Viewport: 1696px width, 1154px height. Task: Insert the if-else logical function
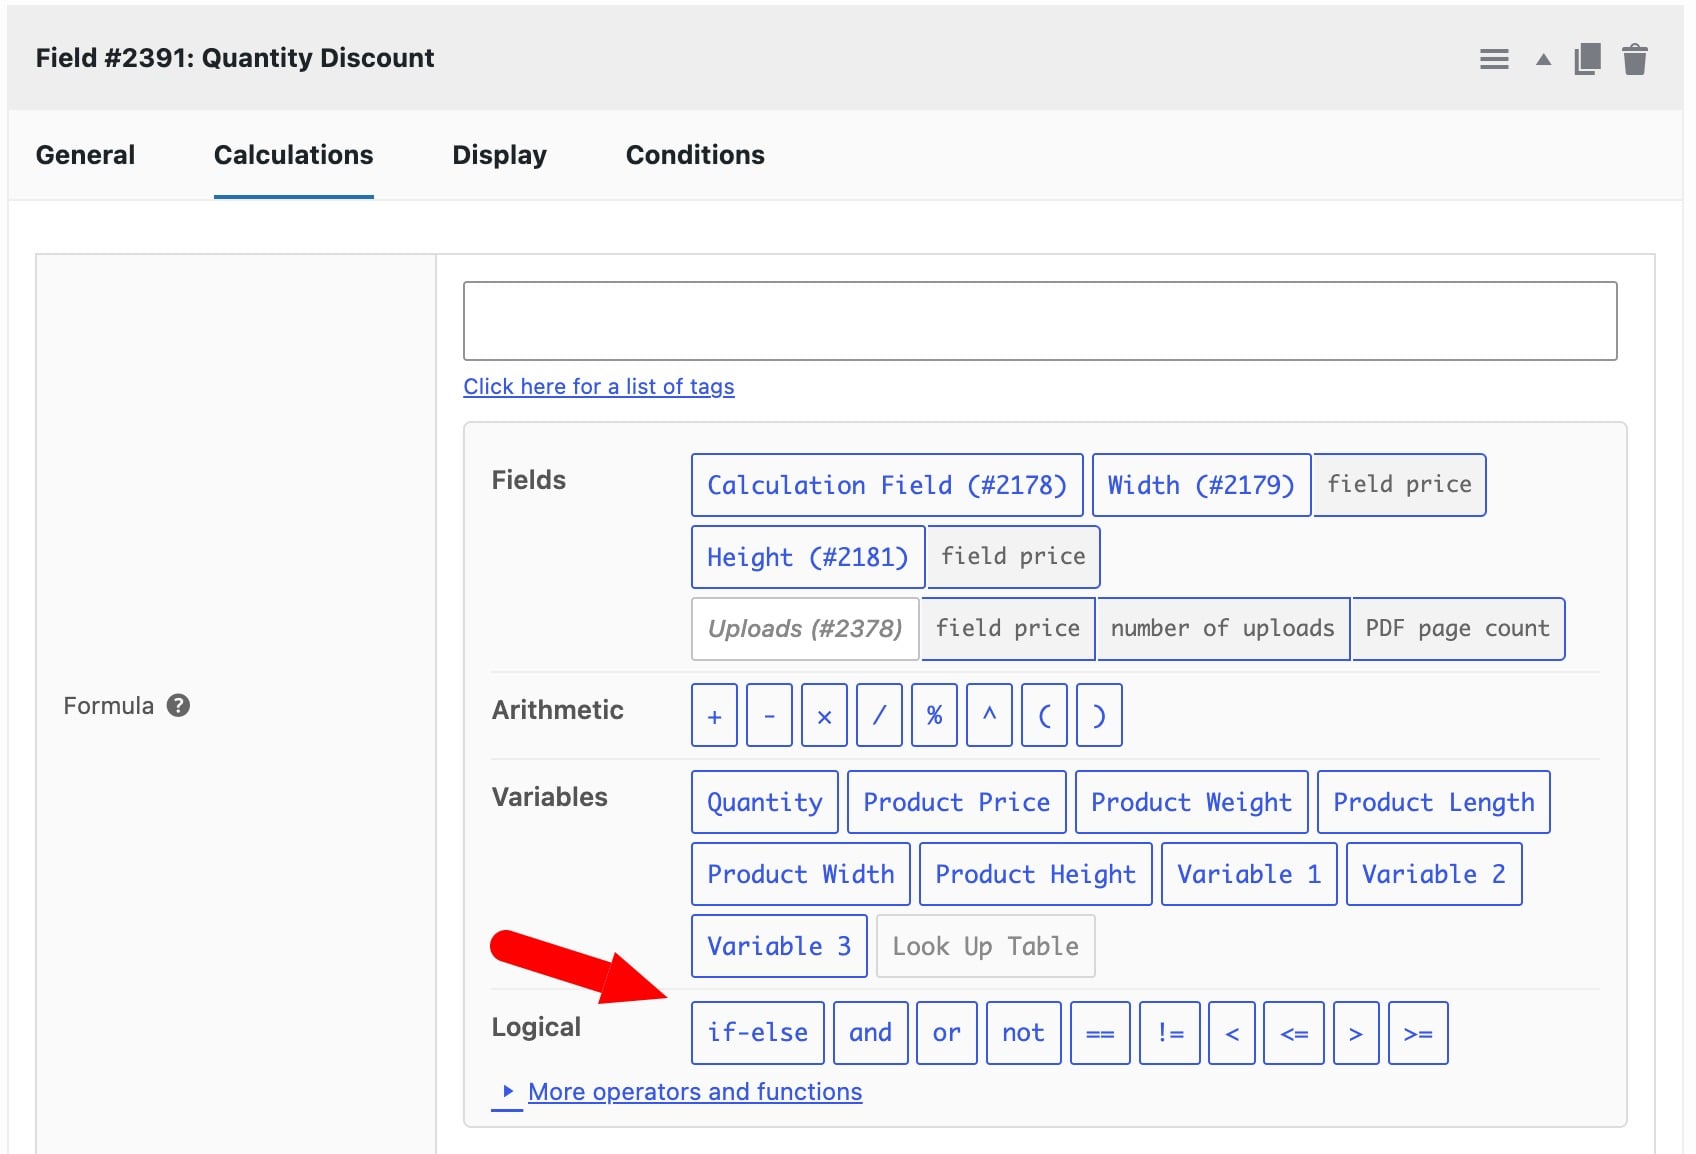[x=758, y=1033]
